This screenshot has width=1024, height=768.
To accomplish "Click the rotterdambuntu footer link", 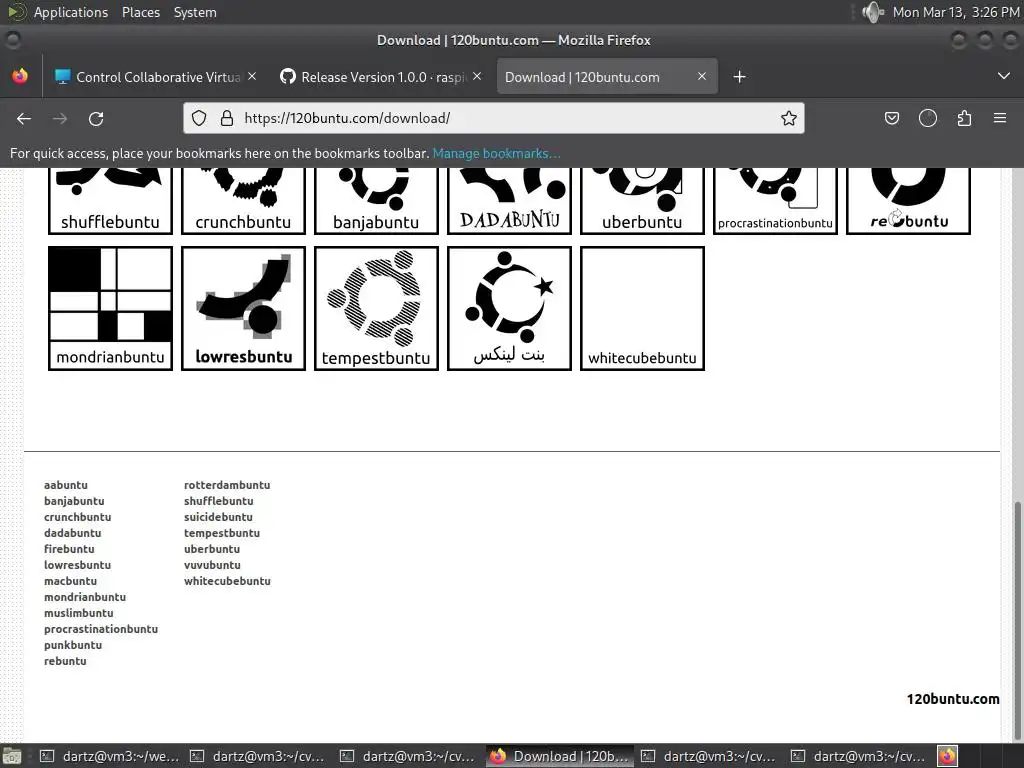I will [x=227, y=485].
